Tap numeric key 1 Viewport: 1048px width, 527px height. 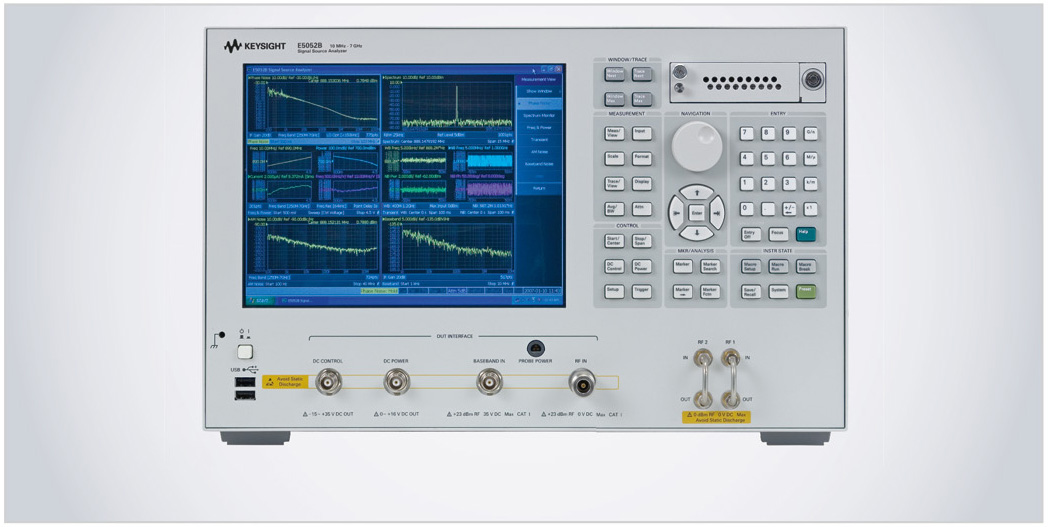(747, 184)
